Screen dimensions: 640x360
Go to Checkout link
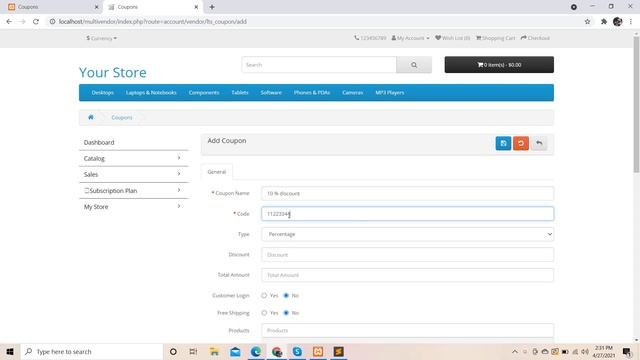[535, 38]
